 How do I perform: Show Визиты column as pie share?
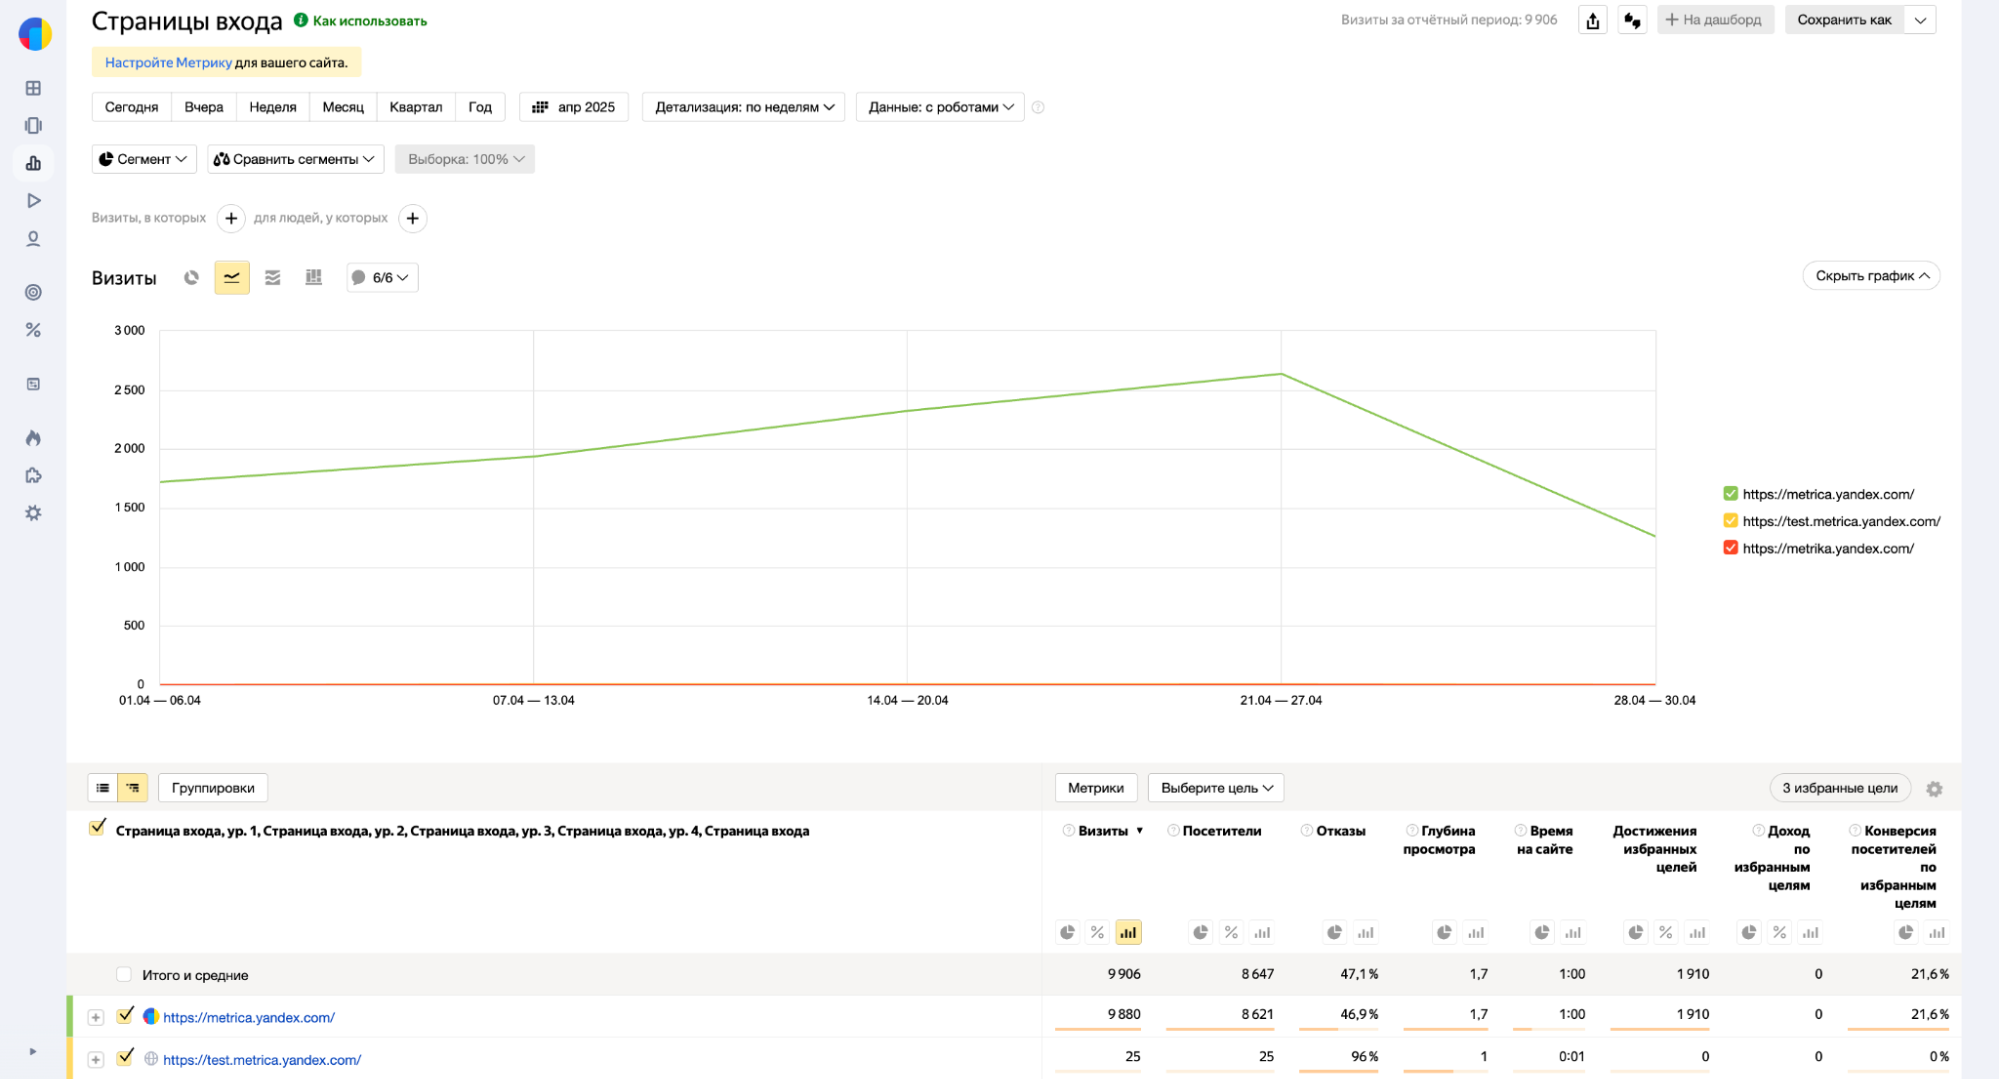pos(1068,932)
